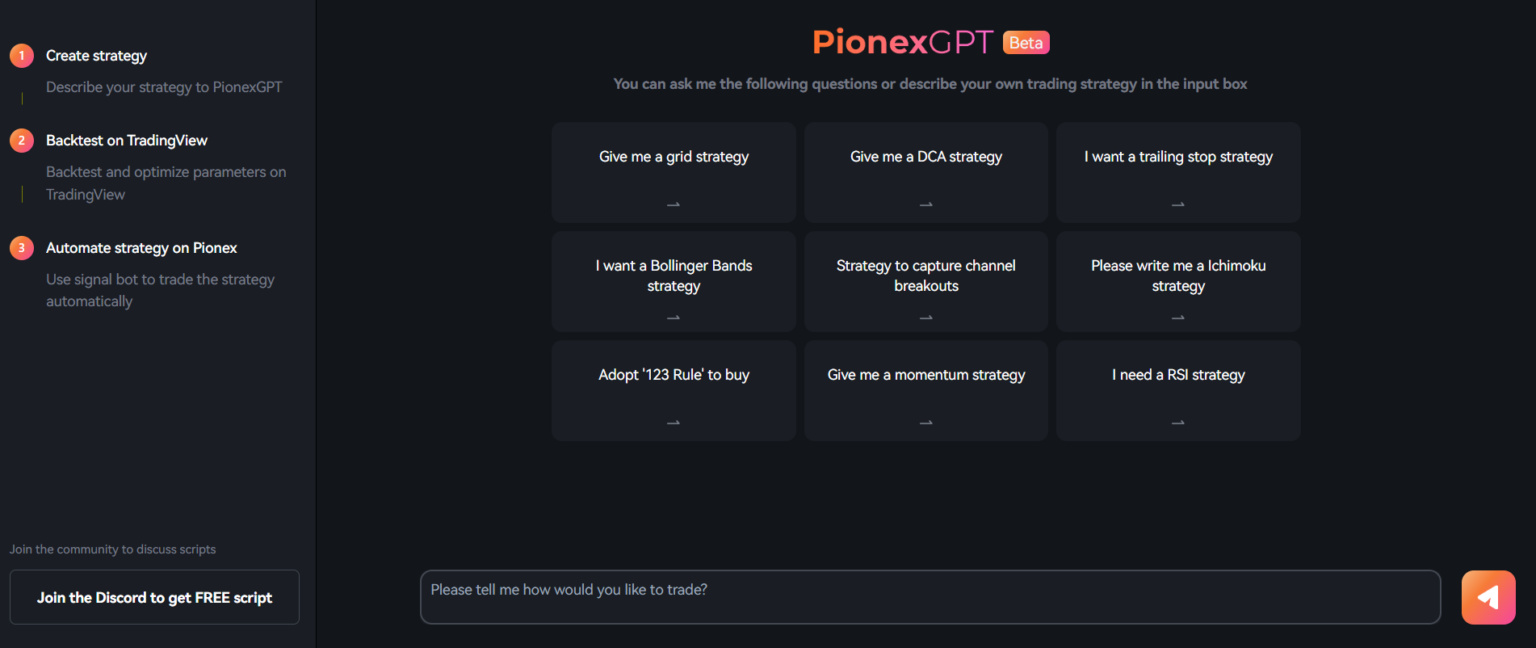Viewport: 1536px width, 648px height.
Task: Click arrow under grid strategy card
Action: [x=673, y=204]
